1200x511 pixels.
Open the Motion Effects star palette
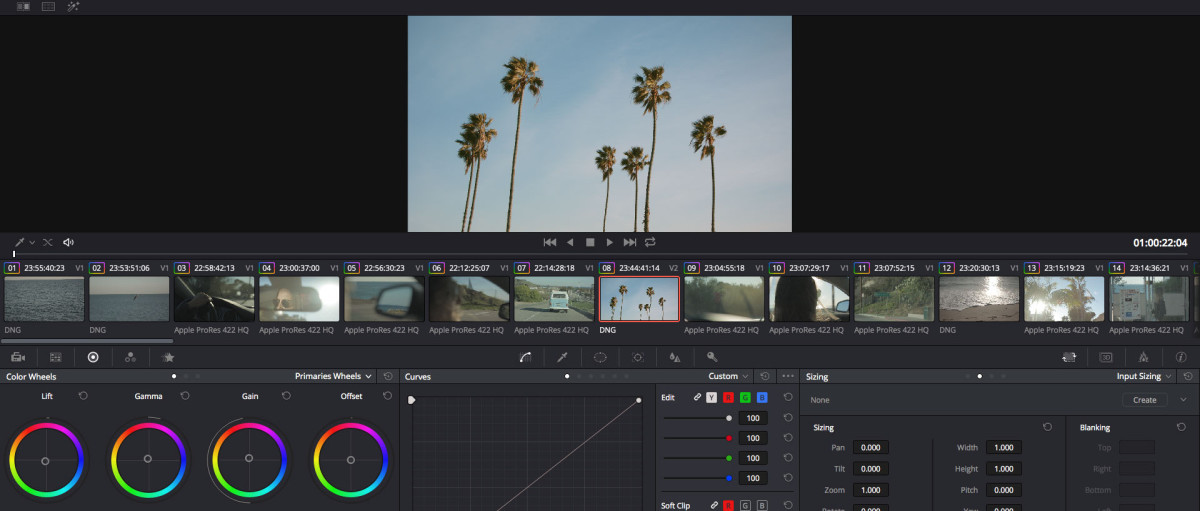pos(168,357)
